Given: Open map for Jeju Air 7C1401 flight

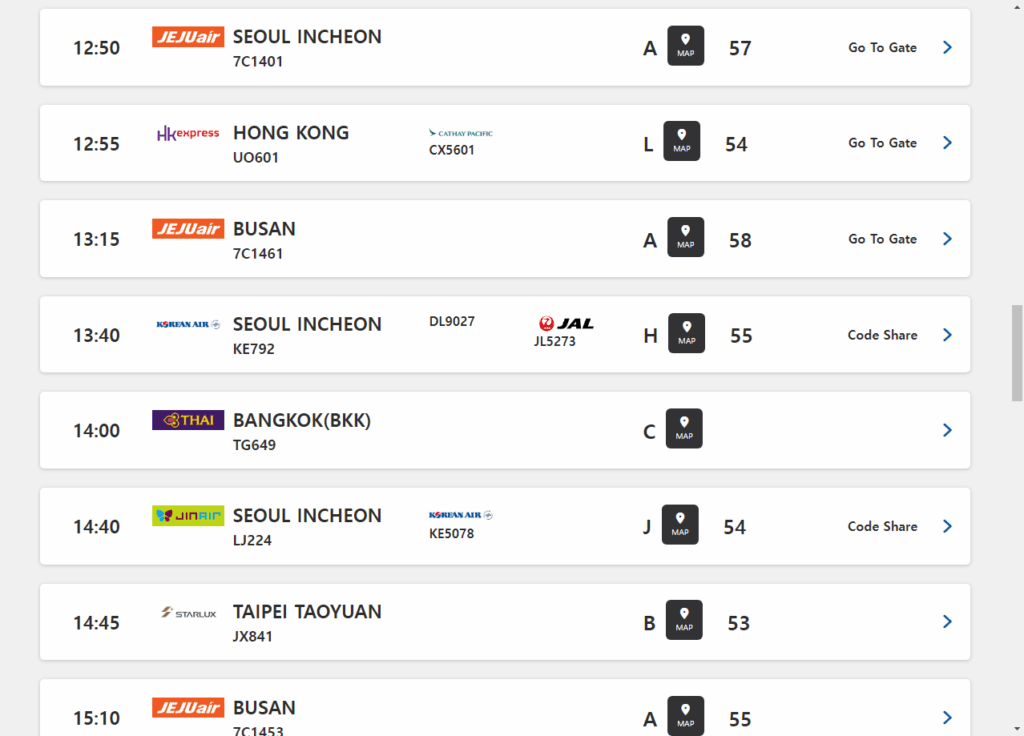Looking at the screenshot, I should click(685, 46).
